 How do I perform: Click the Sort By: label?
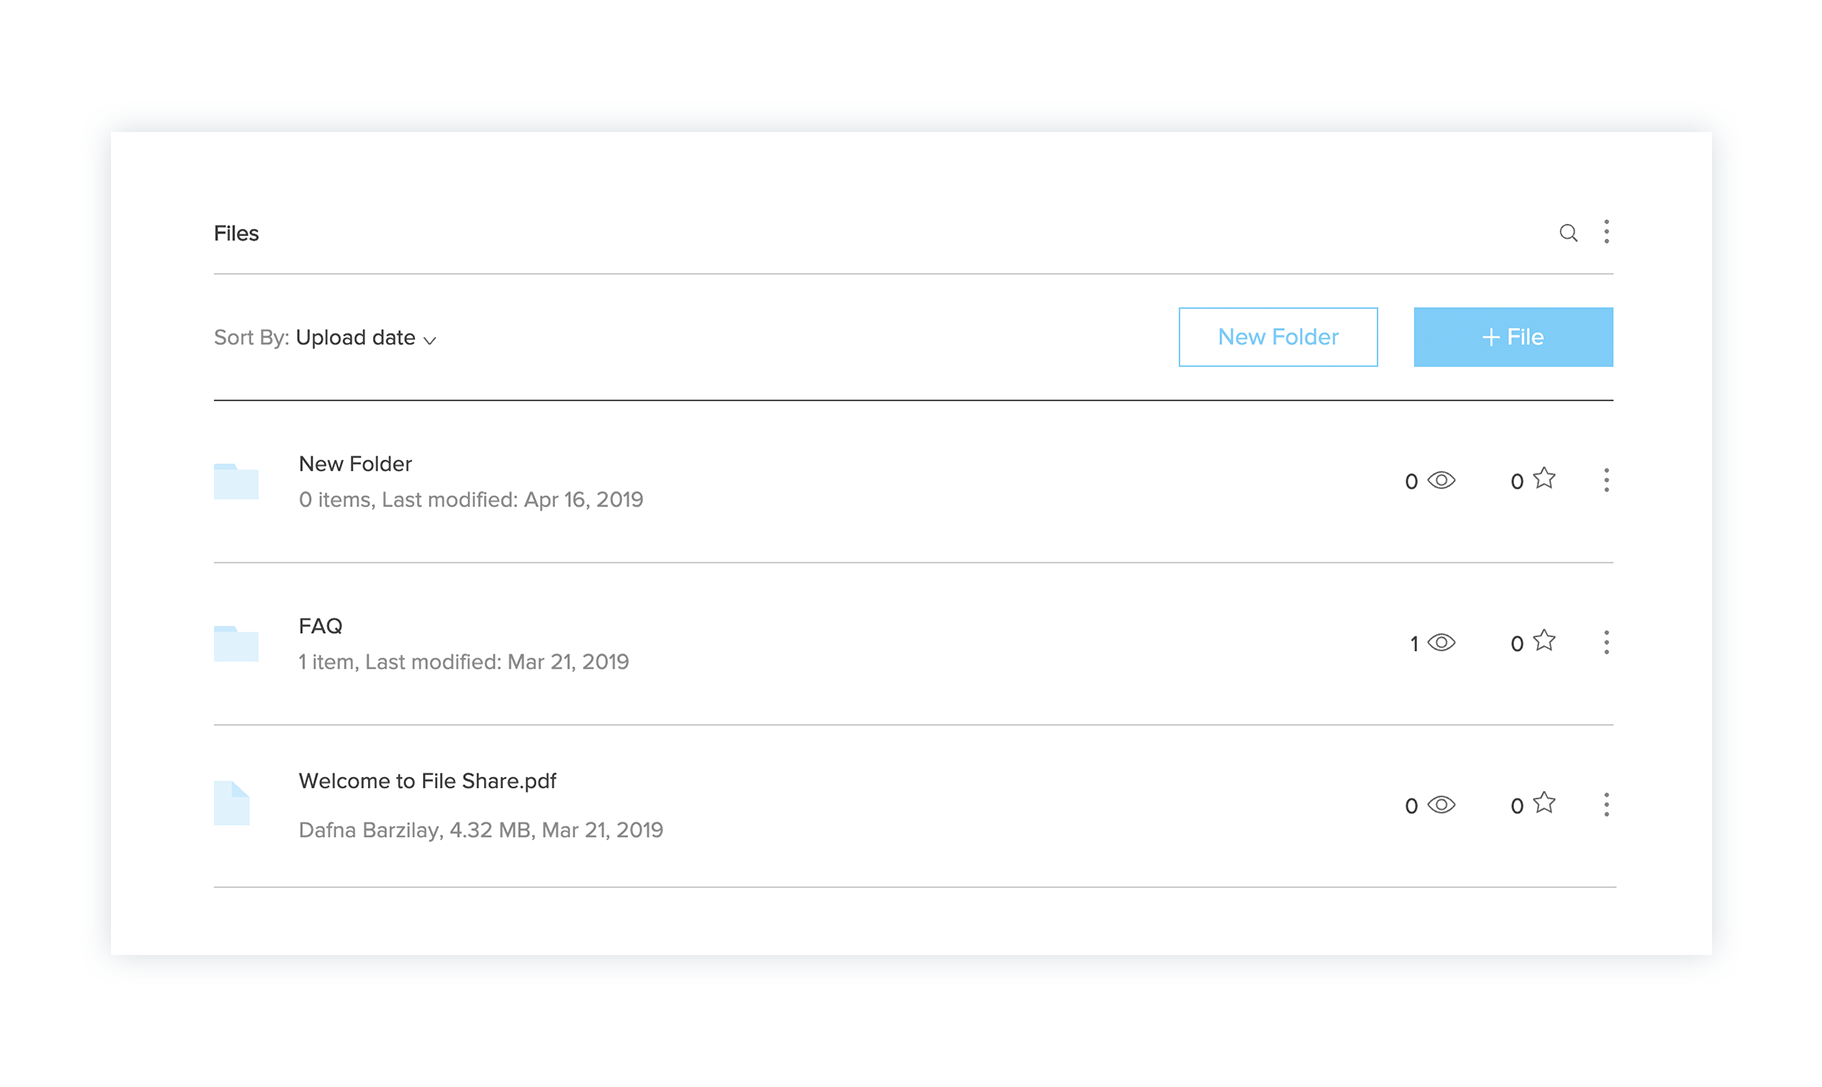(251, 338)
